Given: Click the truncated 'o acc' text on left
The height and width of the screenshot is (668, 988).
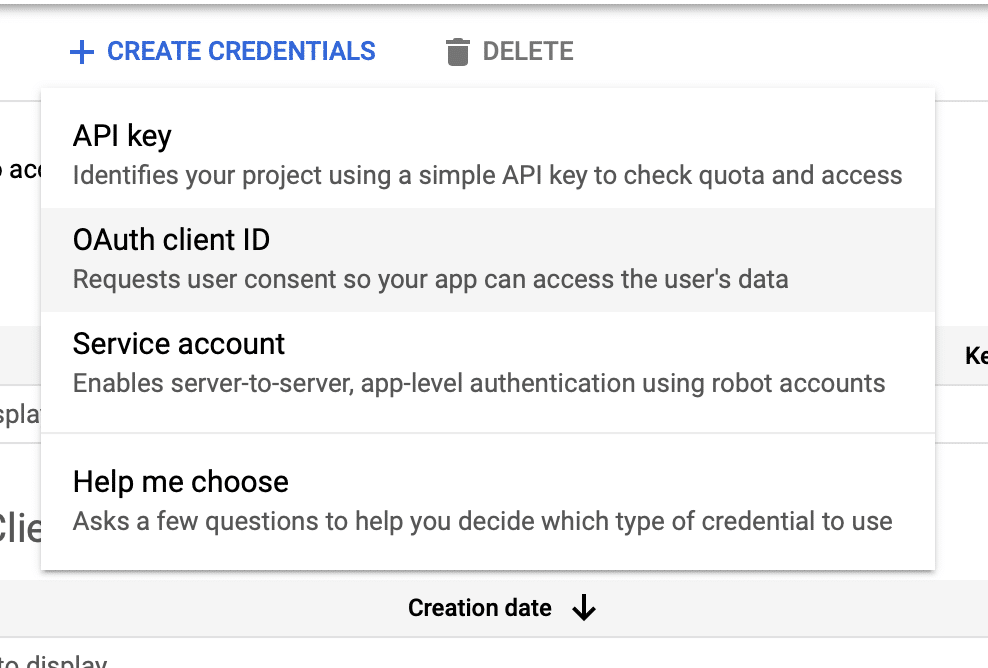Looking at the screenshot, I should (20, 171).
